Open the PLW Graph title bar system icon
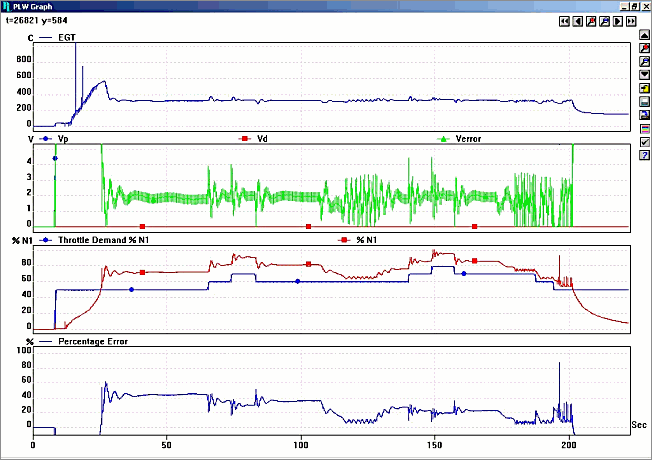The height and width of the screenshot is (460, 652). click(7, 6)
